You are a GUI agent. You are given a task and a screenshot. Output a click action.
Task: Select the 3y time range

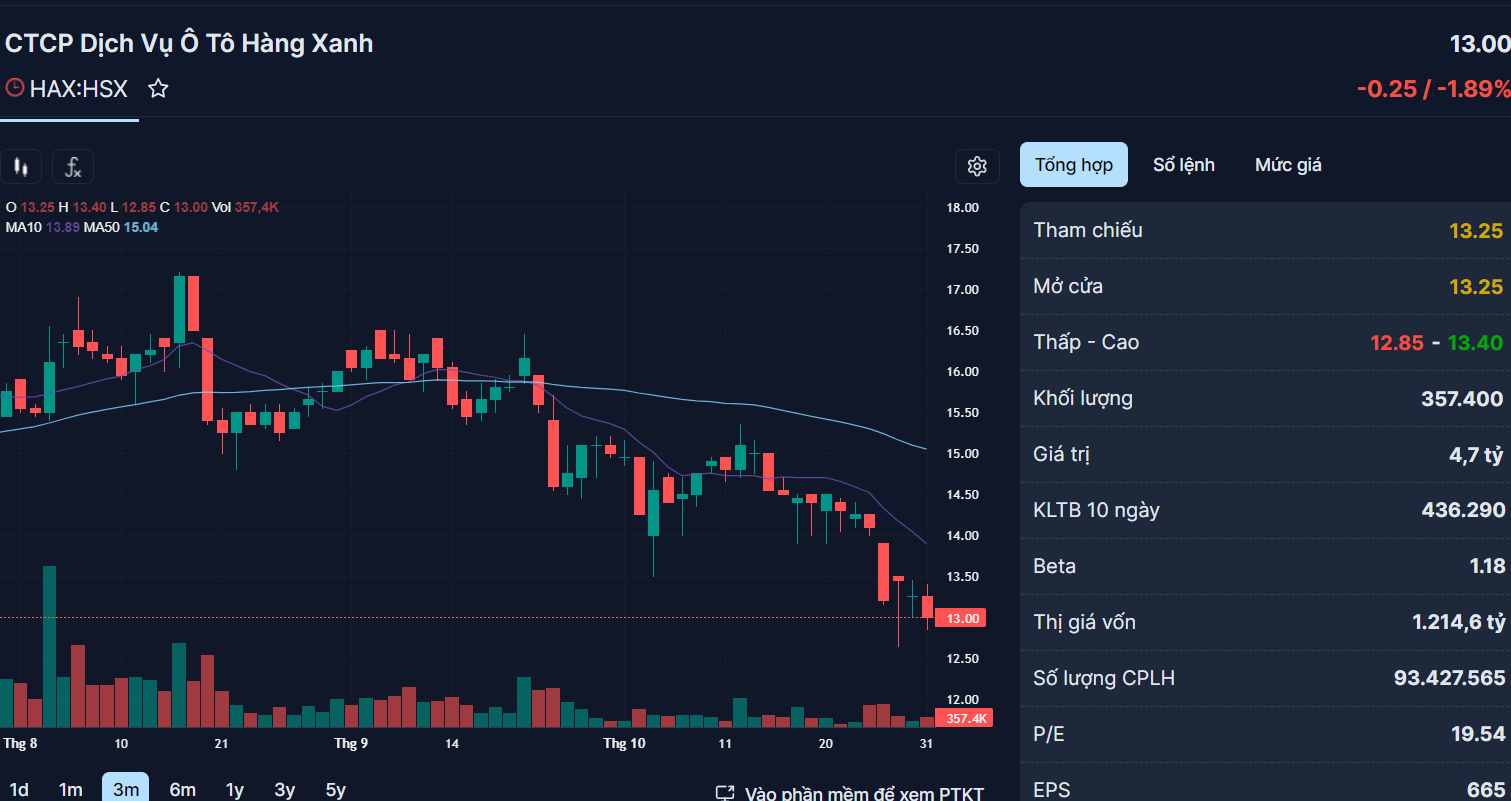(x=285, y=790)
